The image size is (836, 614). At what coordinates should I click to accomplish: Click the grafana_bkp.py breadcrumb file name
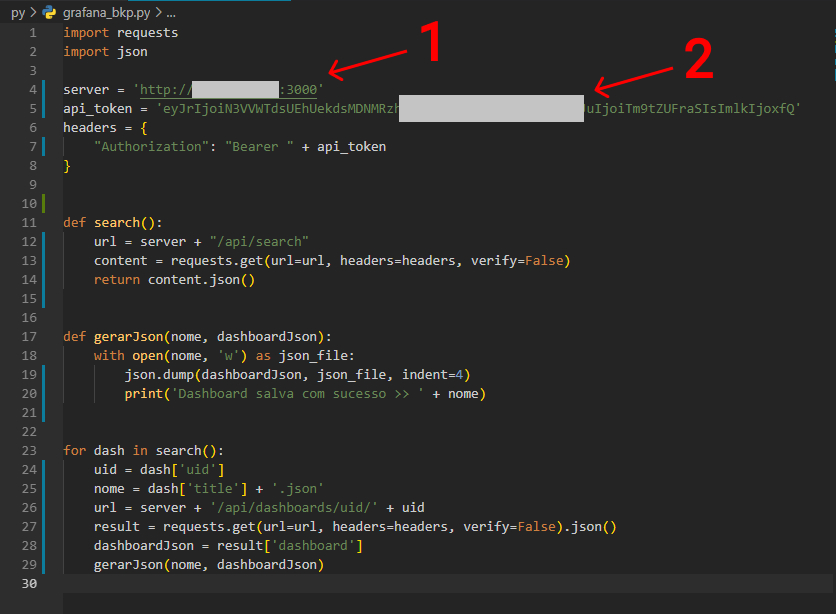[106, 13]
